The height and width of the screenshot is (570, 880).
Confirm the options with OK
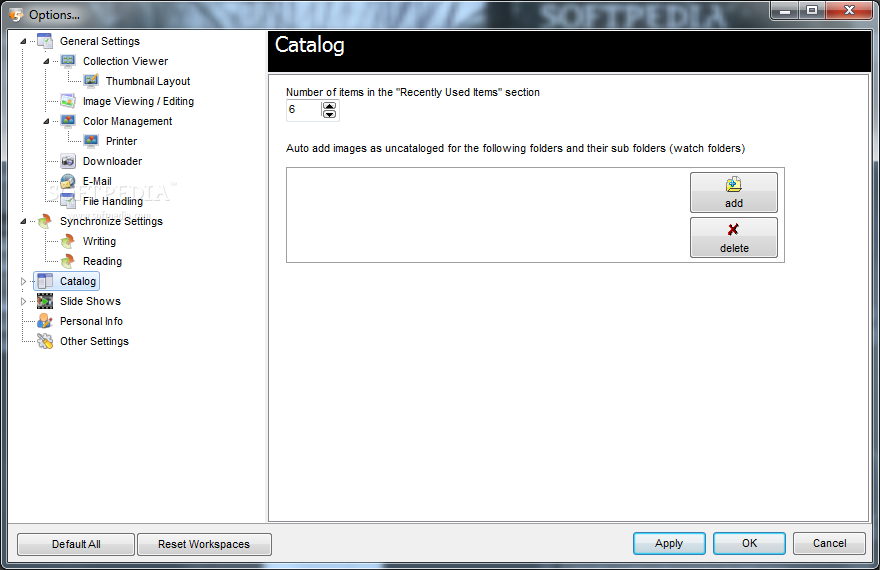click(749, 543)
